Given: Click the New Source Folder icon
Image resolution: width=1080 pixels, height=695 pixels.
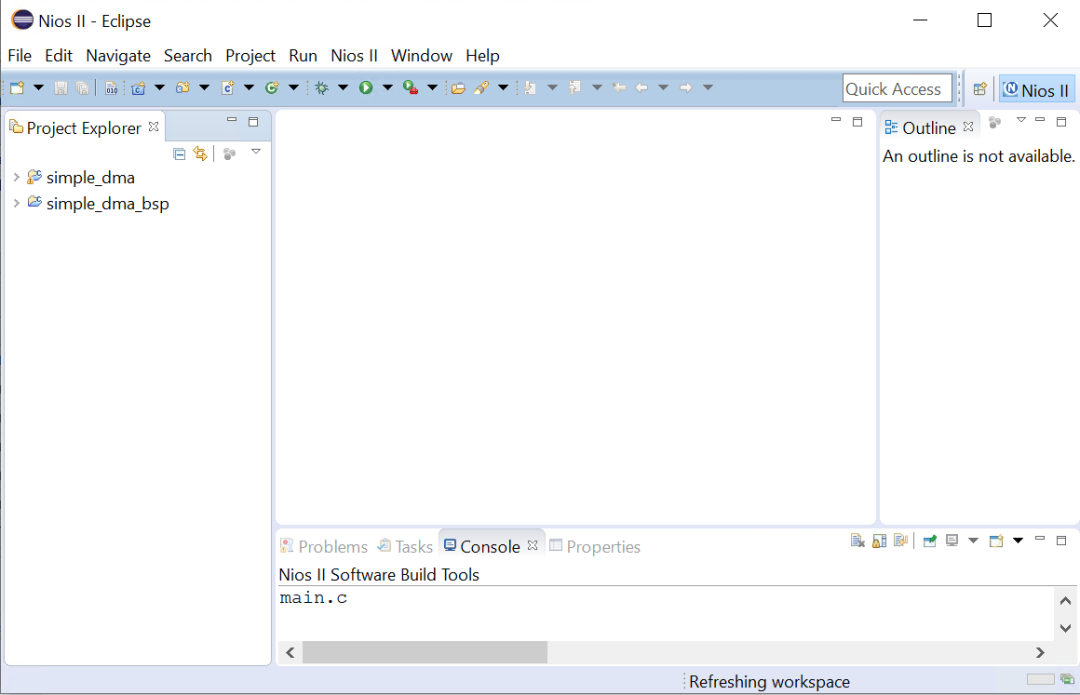Looking at the screenshot, I should coord(183,87).
